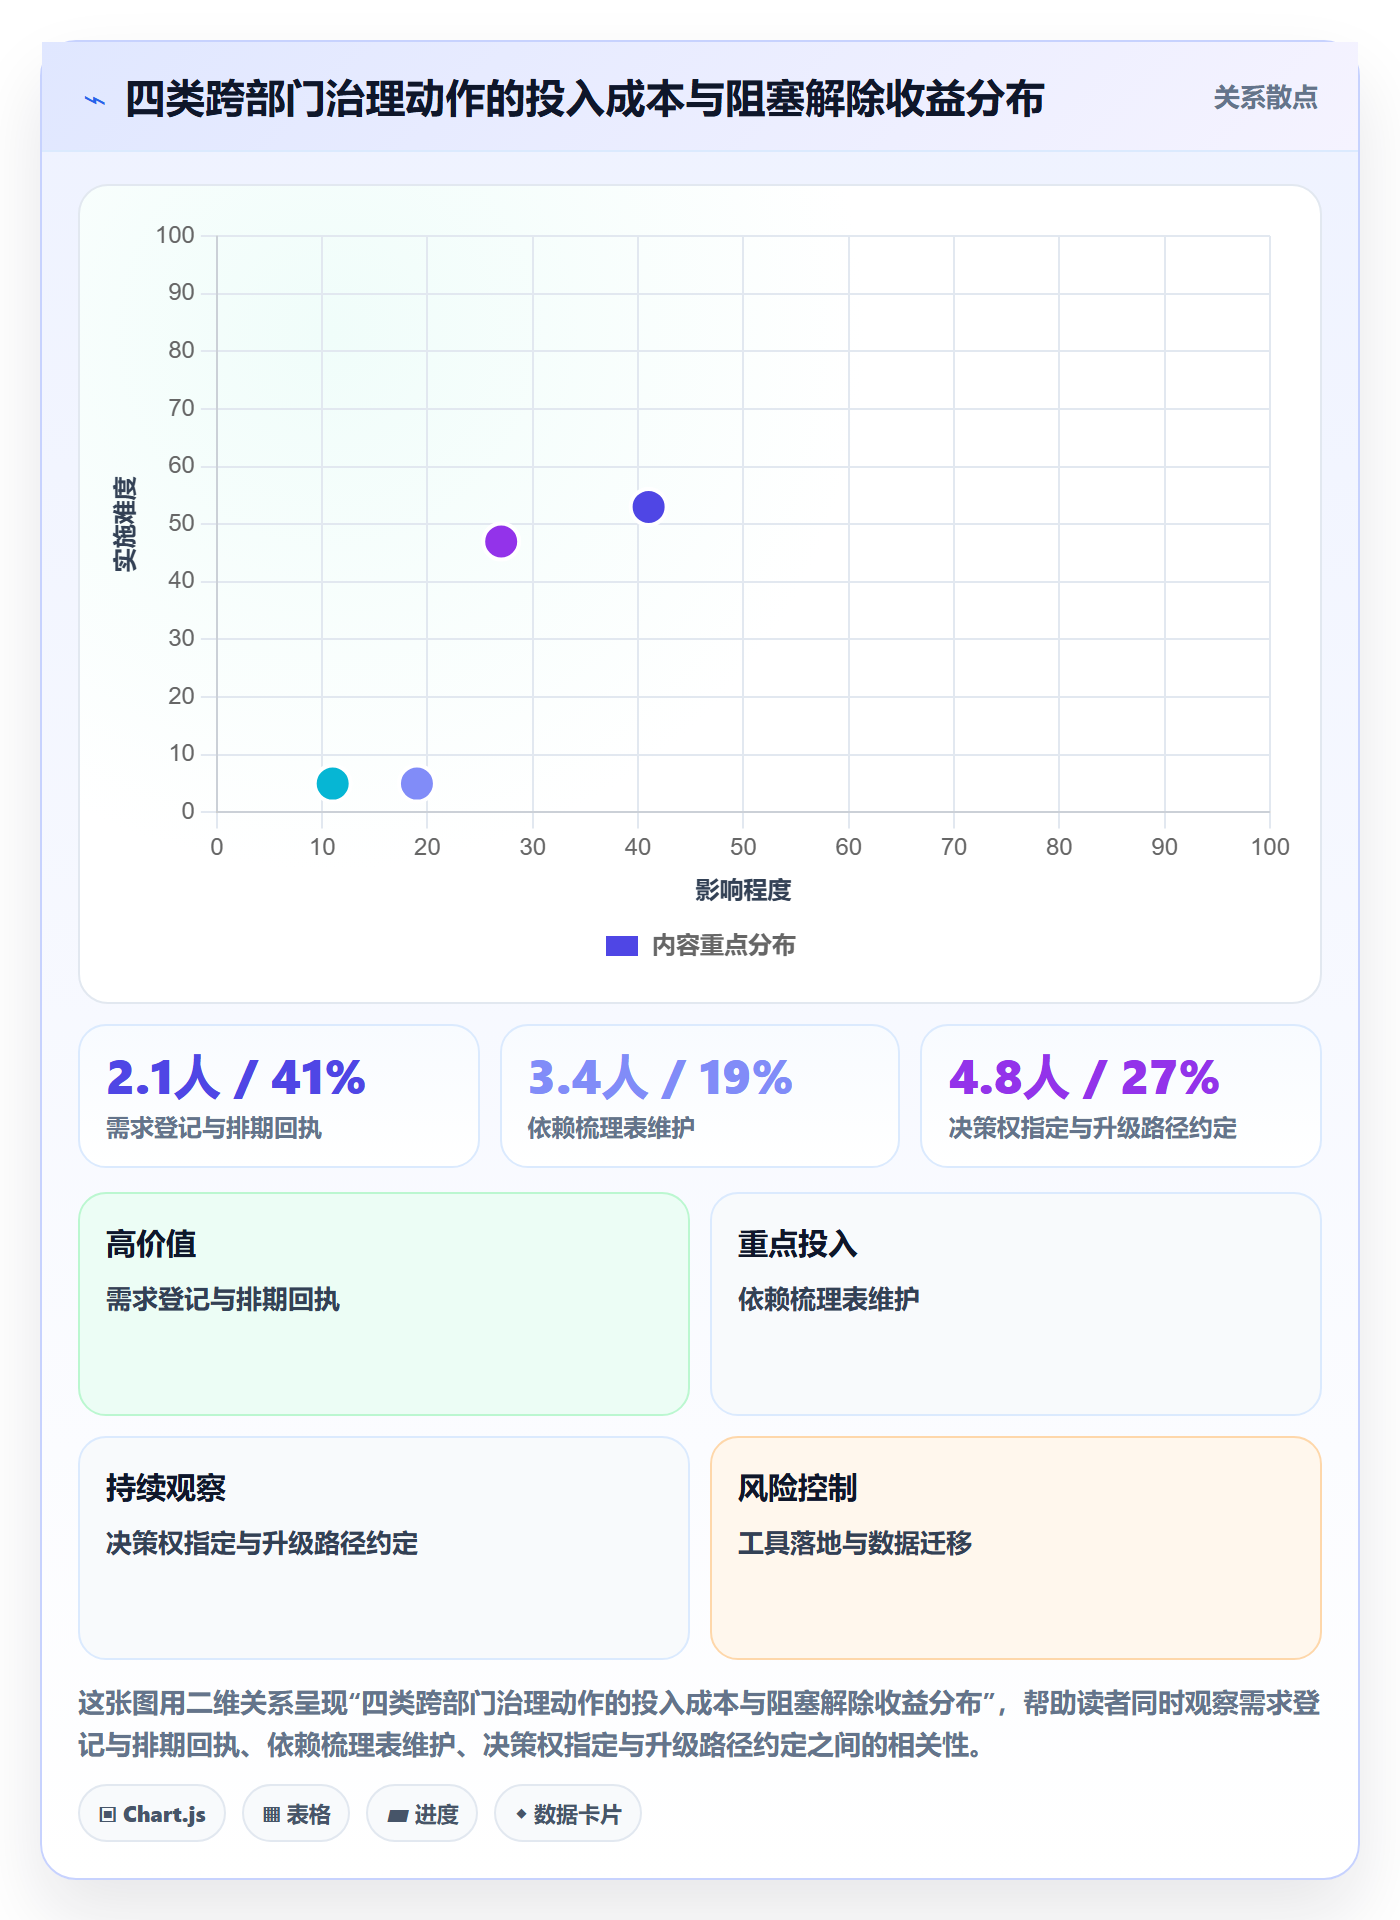This screenshot has height=1920, width=1400.
Task: Open the 3.4人 / 19% metric card
Action: pos(700,1096)
